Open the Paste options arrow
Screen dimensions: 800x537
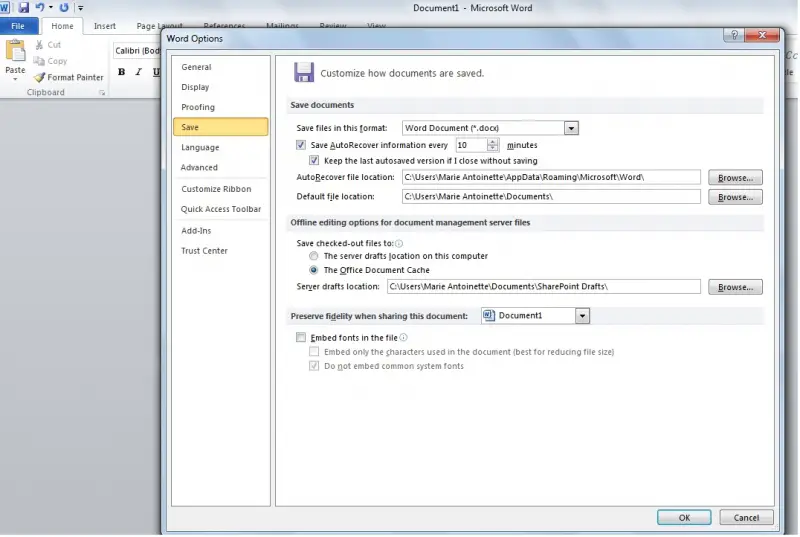coord(15,79)
